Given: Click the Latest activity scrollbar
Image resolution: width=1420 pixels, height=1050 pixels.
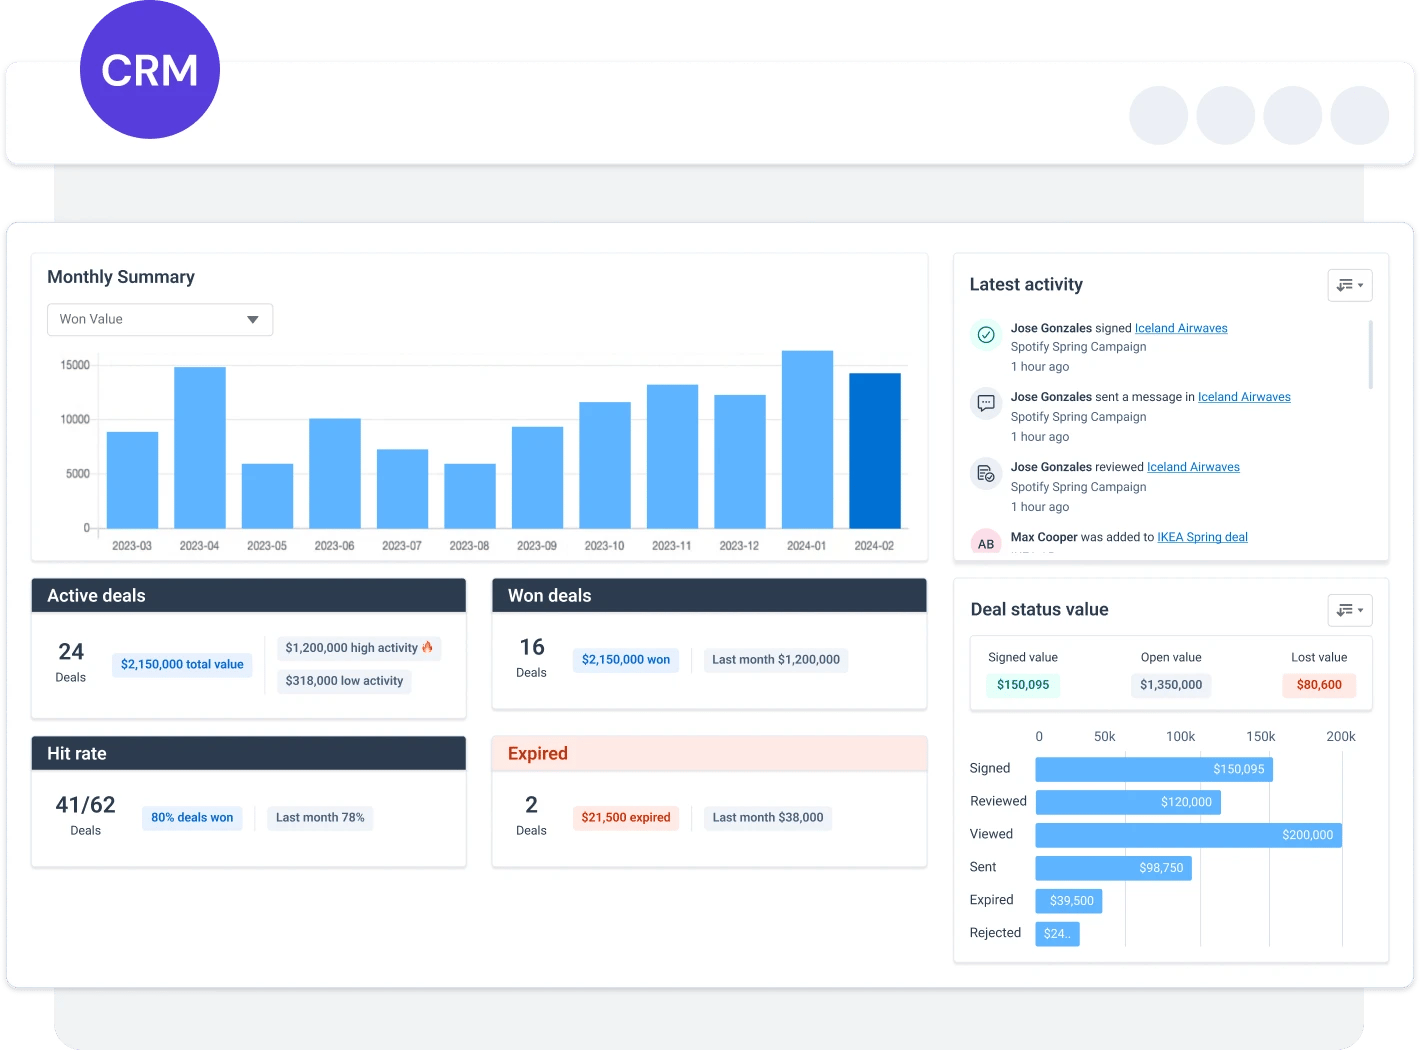Looking at the screenshot, I should [1370, 354].
